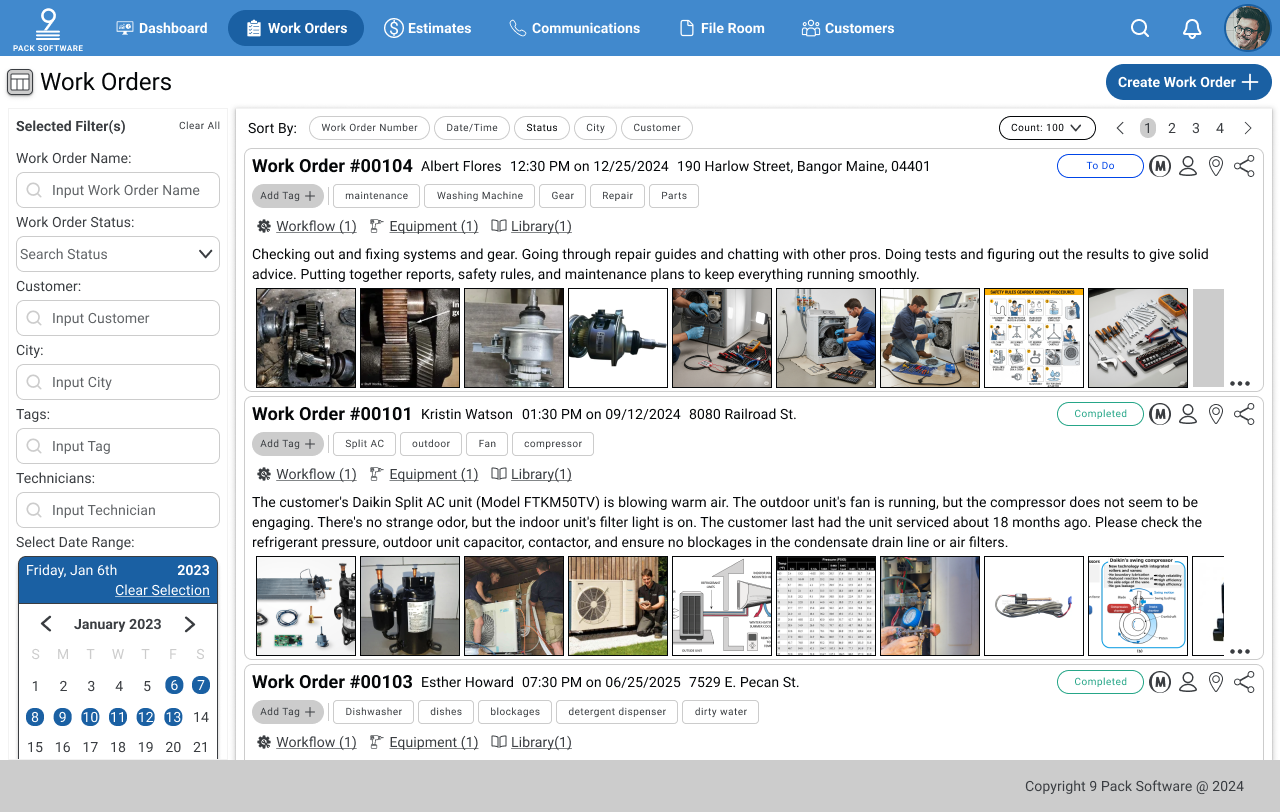Click share icon on Work Order #00104

(1244, 166)
